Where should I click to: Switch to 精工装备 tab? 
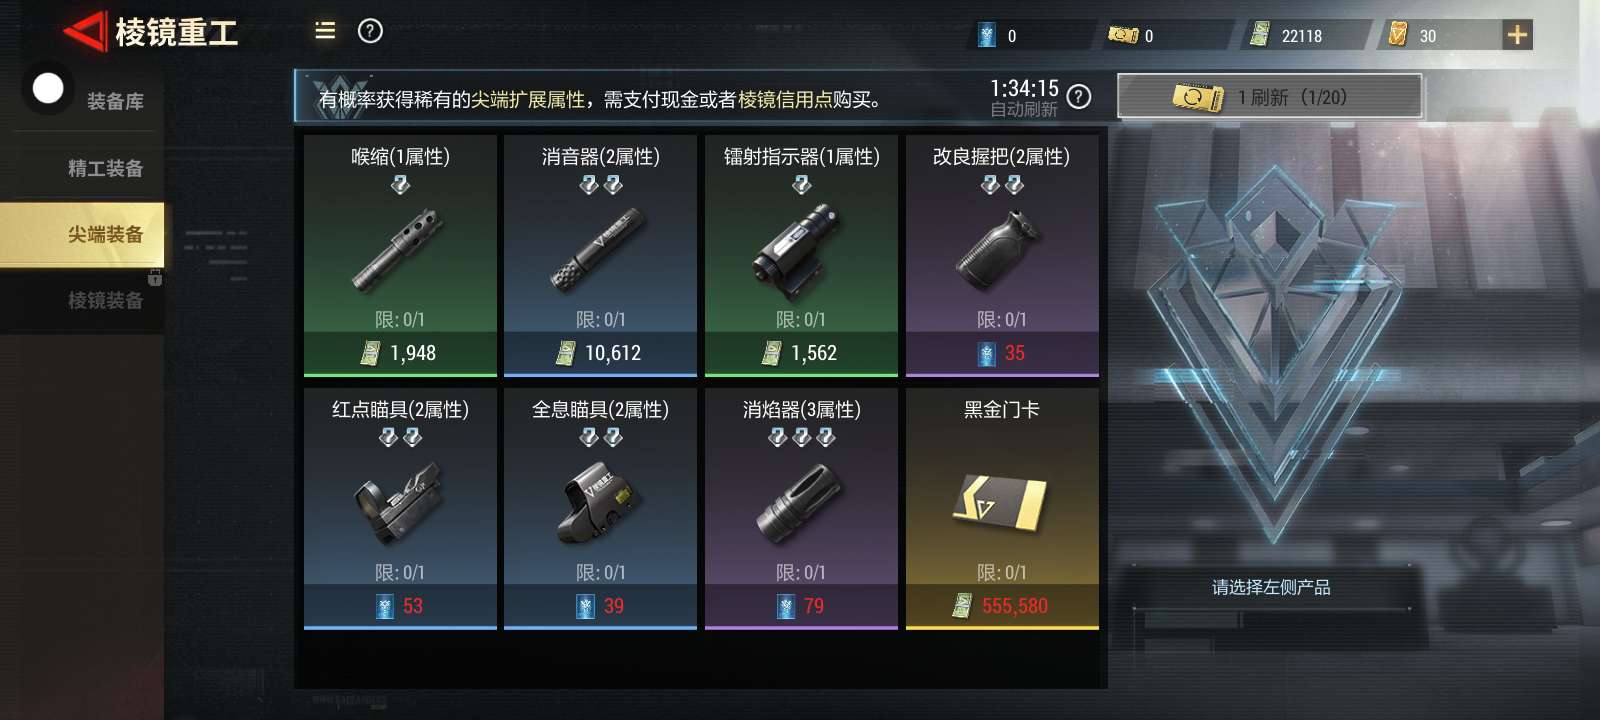105,168
